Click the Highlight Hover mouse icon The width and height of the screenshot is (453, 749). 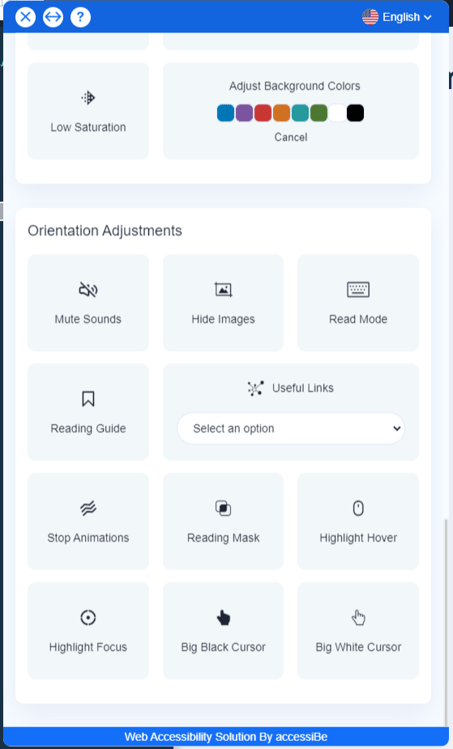coord(358,508)
